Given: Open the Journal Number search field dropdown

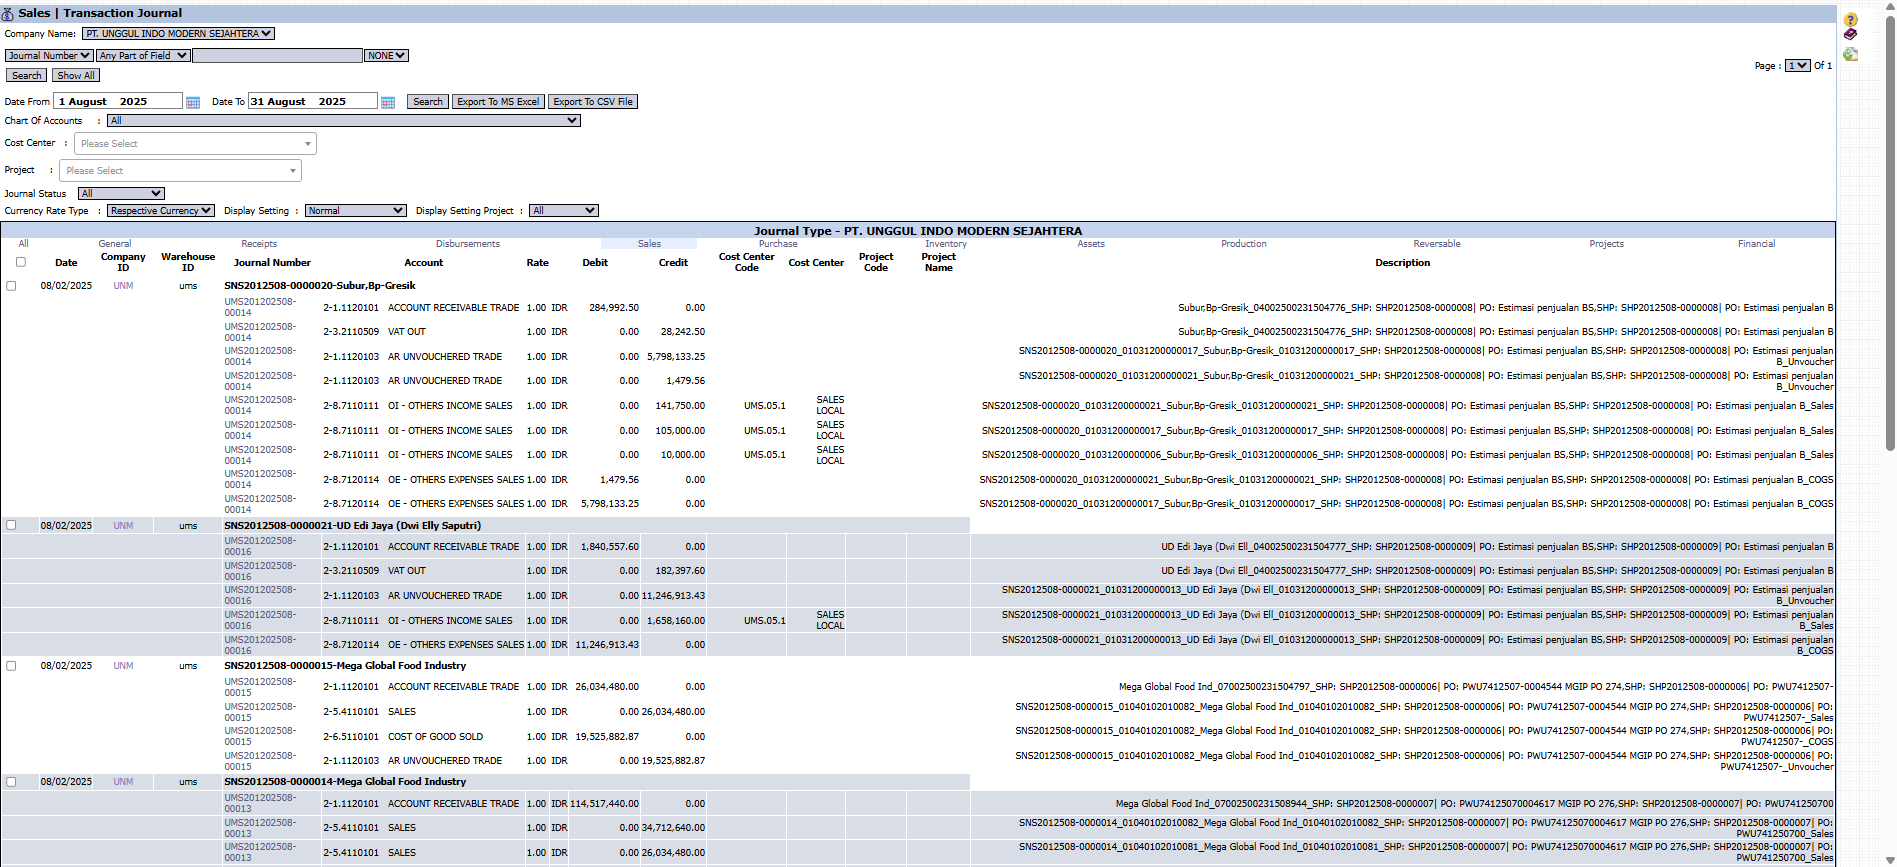Looking at the screenshot, I should [49, 56].
